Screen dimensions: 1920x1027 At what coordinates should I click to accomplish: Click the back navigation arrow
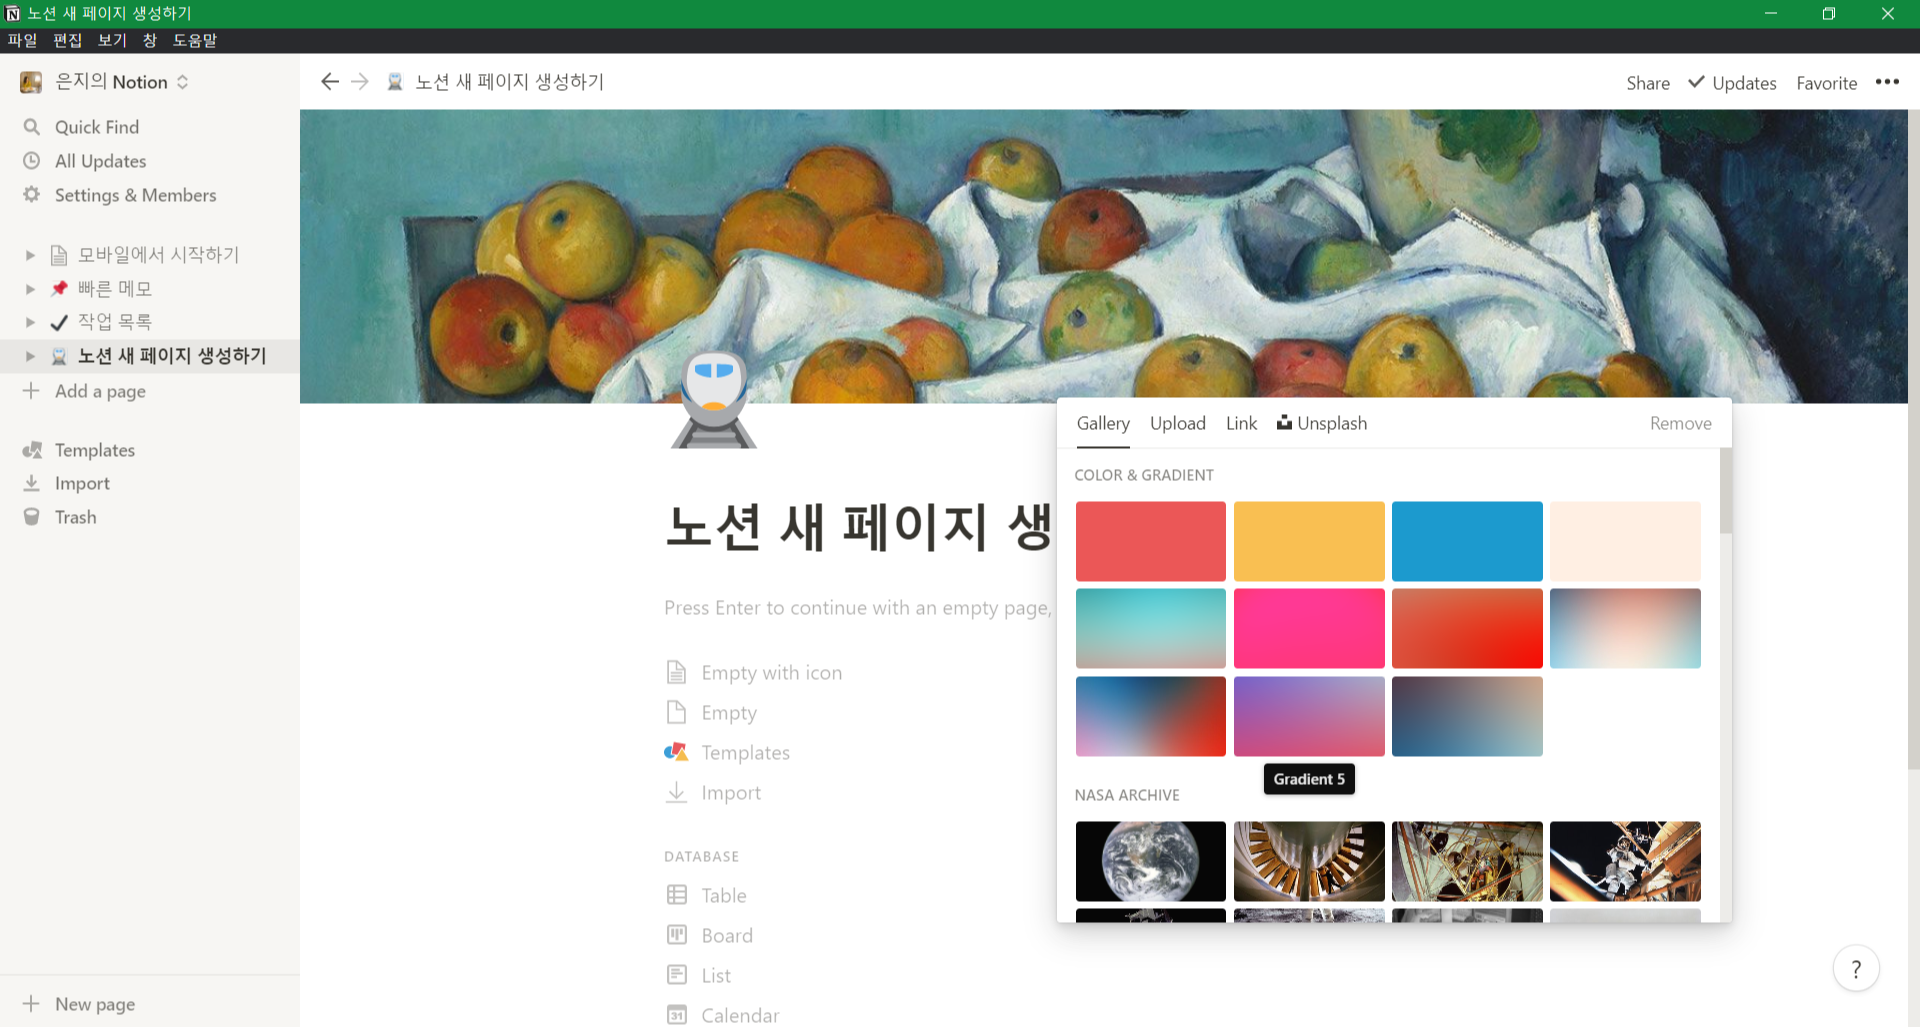329,82
